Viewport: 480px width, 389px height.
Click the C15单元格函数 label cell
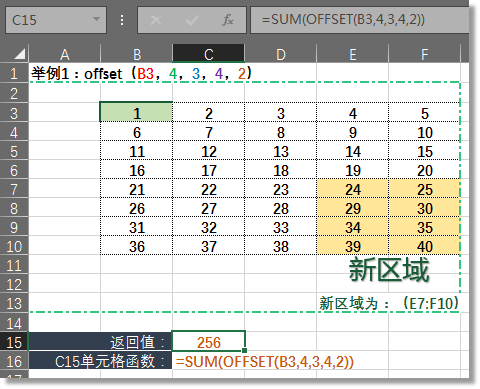tap(100, 360)
